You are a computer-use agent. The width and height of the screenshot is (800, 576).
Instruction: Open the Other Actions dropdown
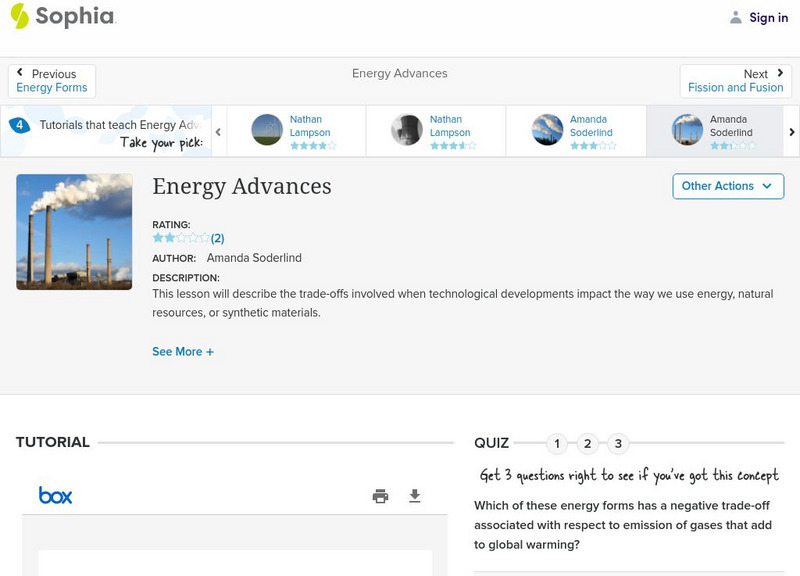[727, 186]
